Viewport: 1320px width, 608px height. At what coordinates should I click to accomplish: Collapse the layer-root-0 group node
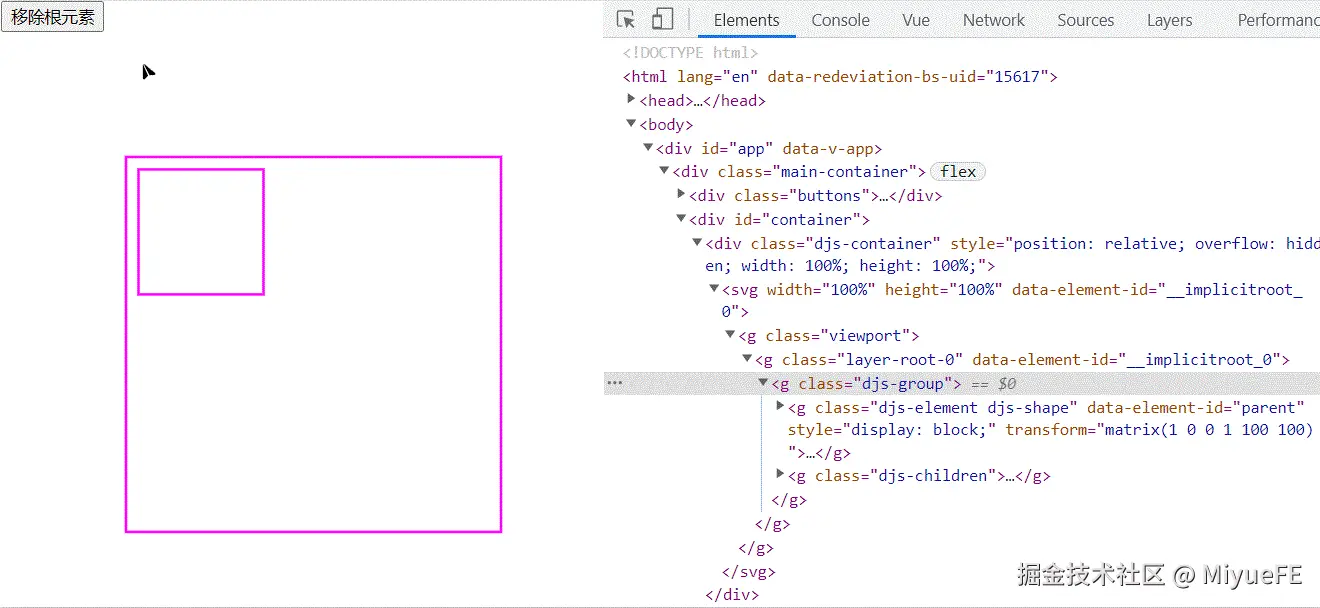(747, 359)
